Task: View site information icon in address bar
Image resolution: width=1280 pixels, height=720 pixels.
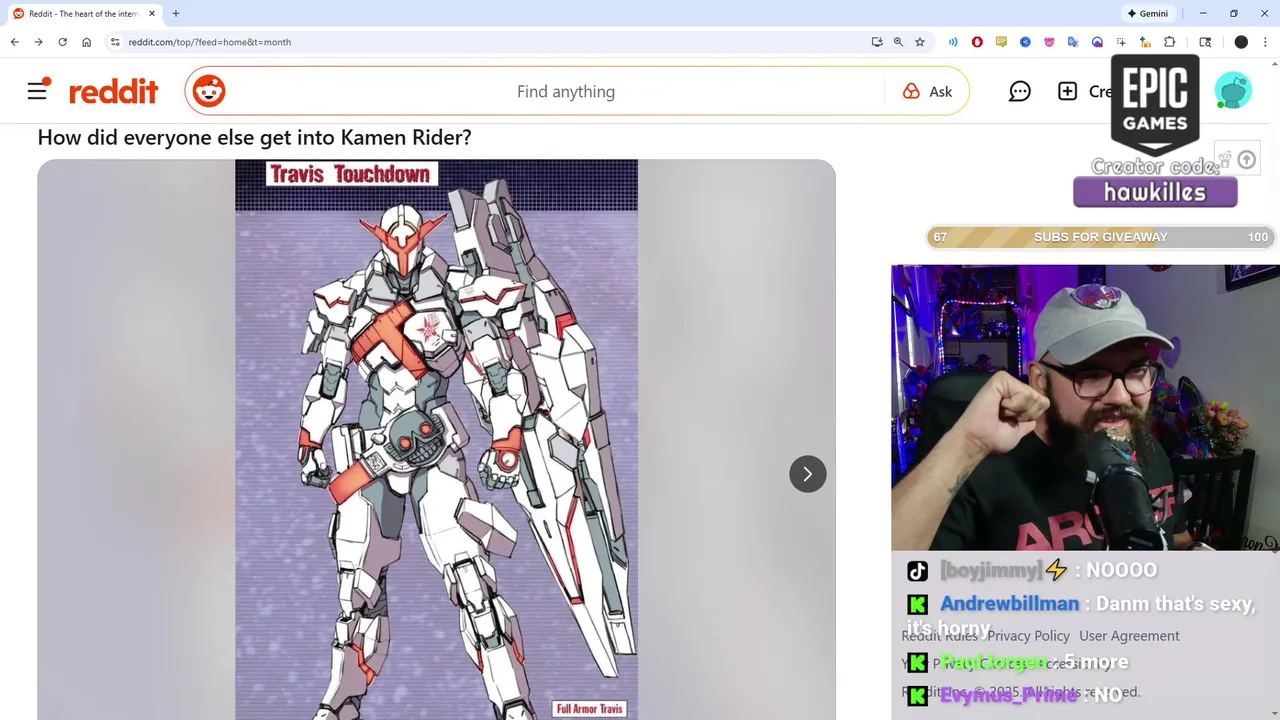Action: click(115, 42)
